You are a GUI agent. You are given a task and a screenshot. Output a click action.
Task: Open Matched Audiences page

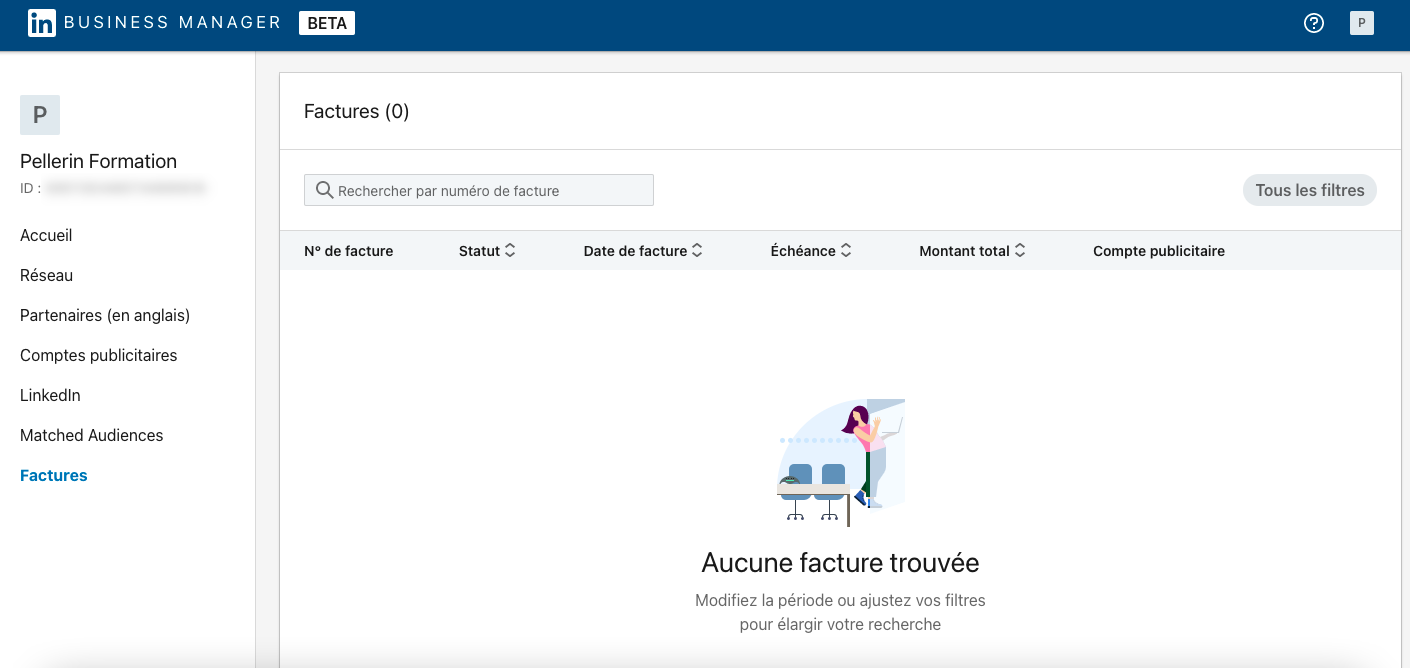[x=91, y=435]
